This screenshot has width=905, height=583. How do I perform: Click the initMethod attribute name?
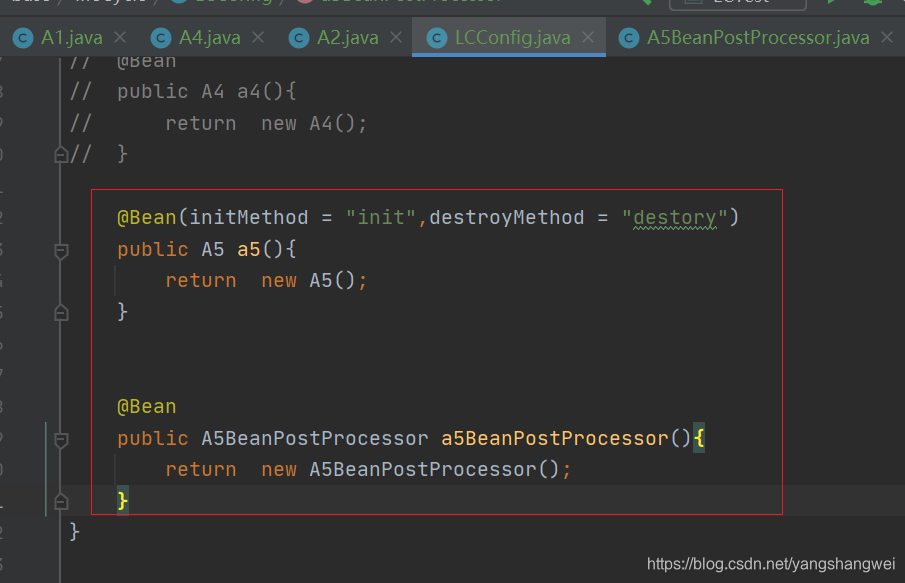pos(249,218)
